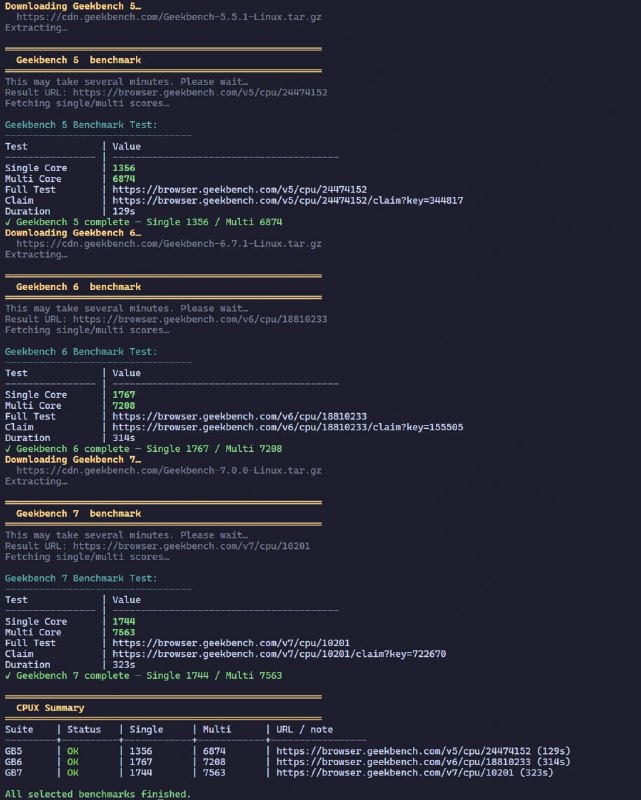
Task: Open the Geekbench-6.7.1-Linux.tar.gz download URL
Action: 169,243
